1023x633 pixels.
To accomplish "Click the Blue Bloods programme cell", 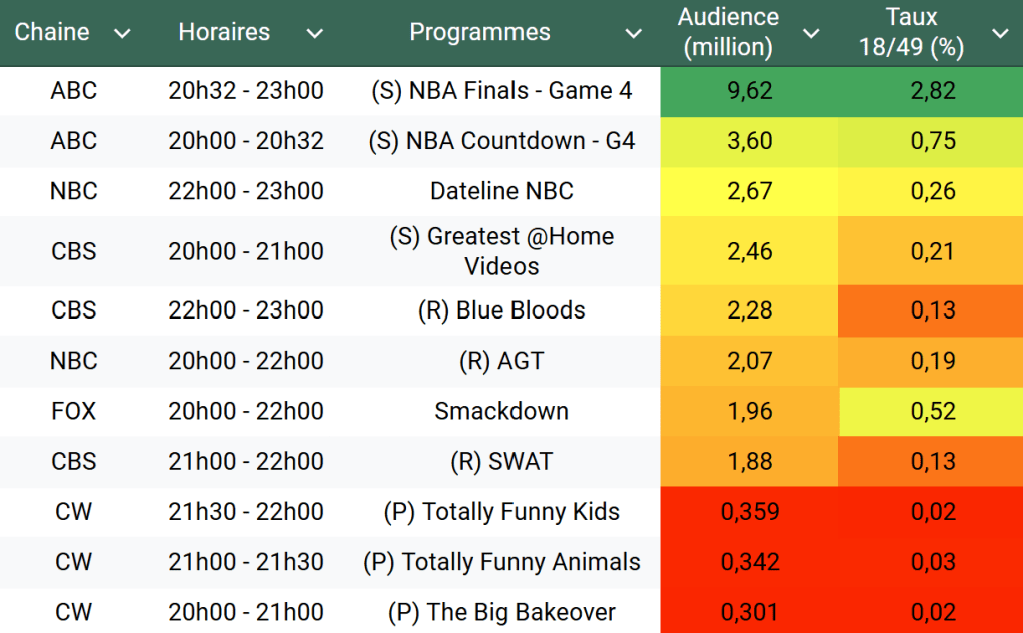I will [501, 311].
